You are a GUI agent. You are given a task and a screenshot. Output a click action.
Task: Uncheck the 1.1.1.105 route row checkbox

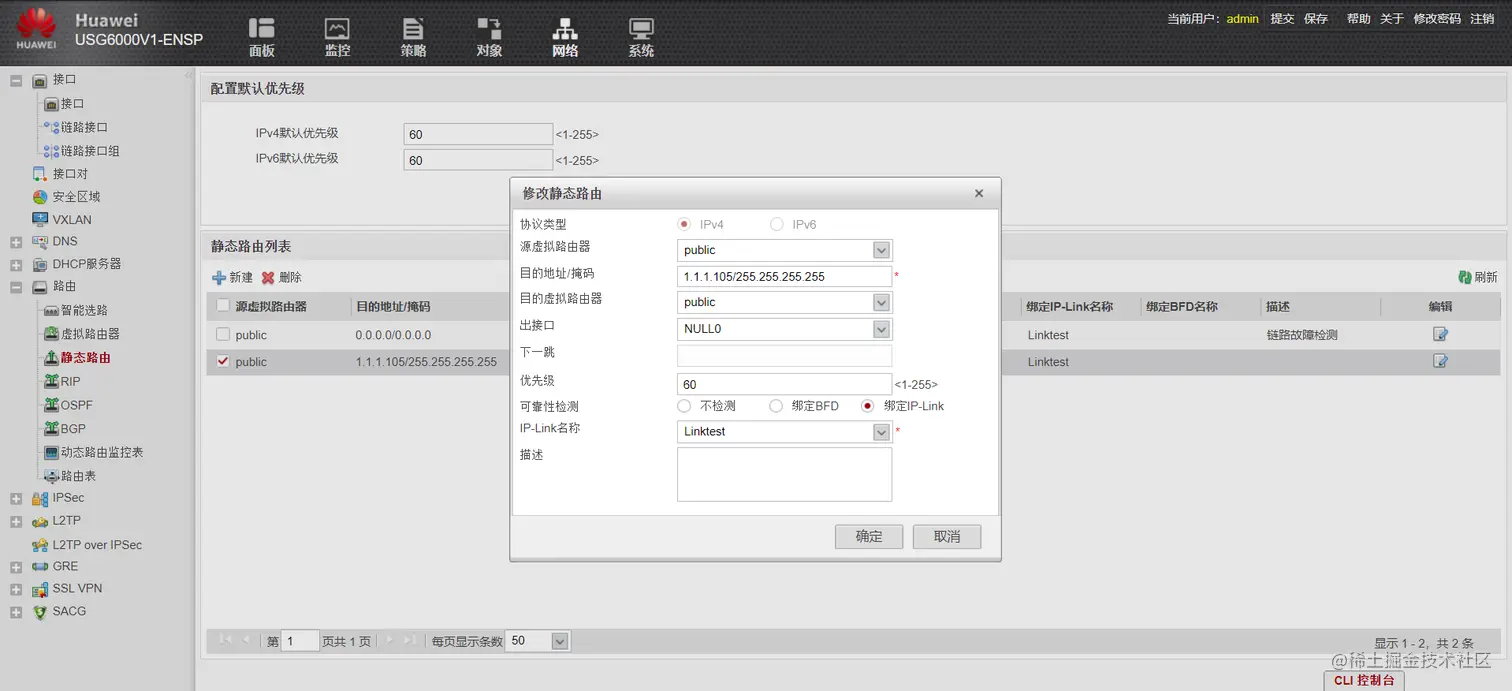click(223, 361)
